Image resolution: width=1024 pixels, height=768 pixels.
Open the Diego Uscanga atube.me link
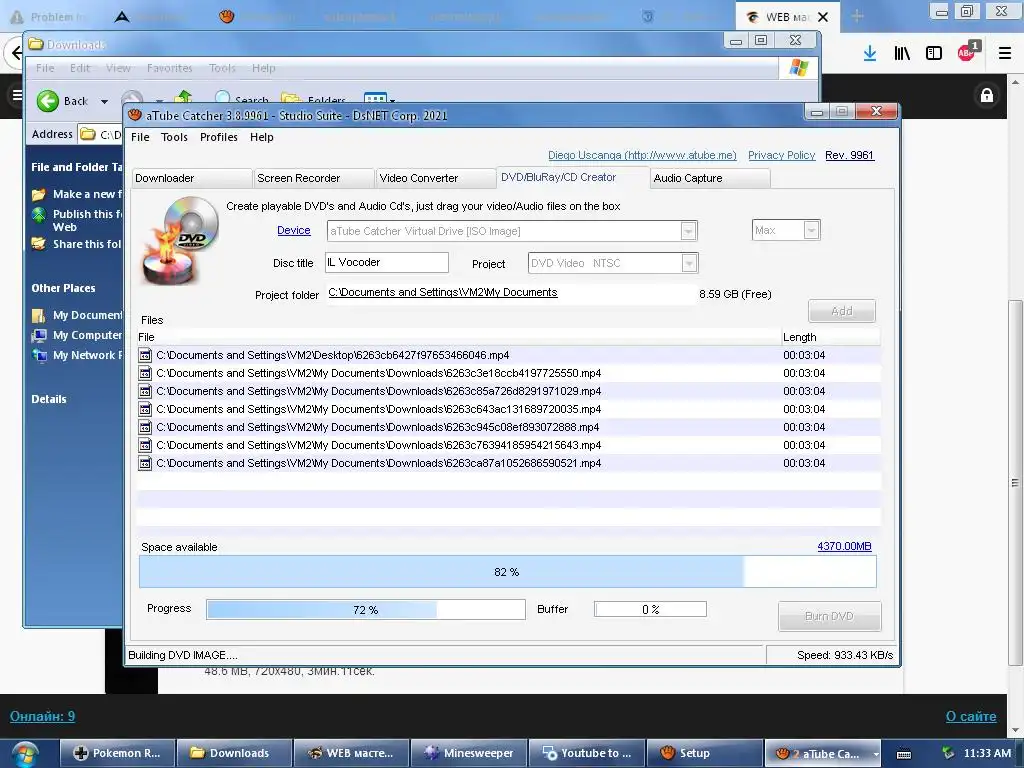(642, 155)
